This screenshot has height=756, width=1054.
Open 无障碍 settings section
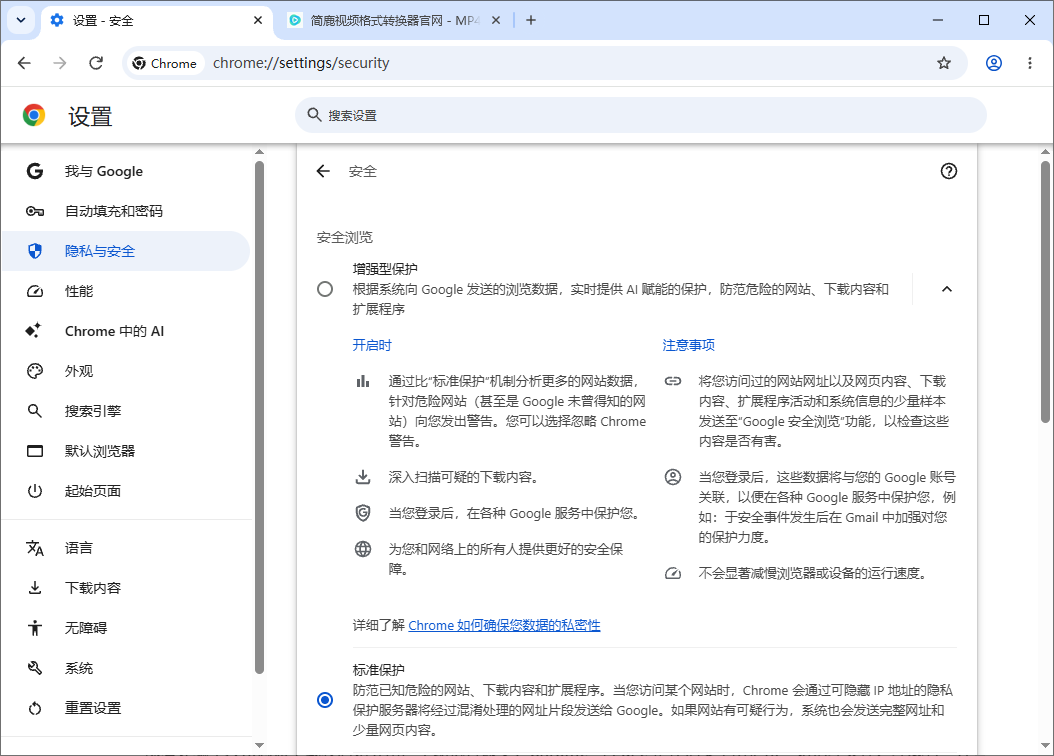pos(126,628)
